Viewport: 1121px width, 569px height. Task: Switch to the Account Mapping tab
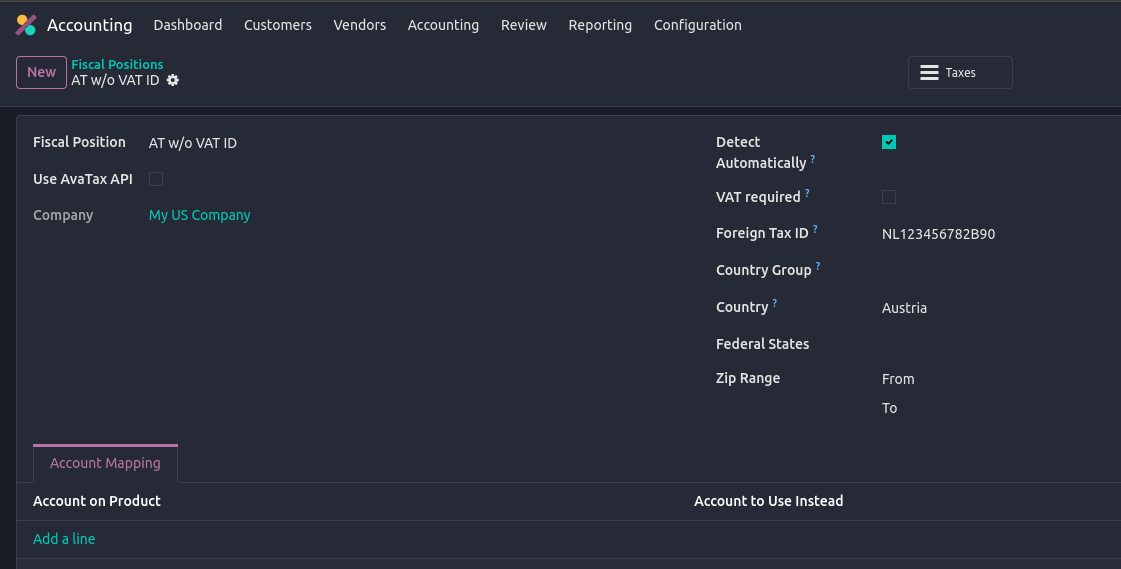click(105, 463)
